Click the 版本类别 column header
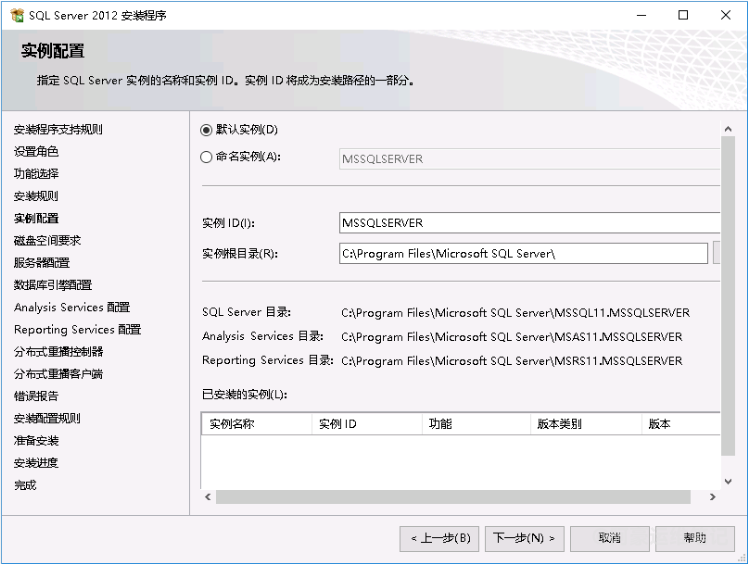Image resolution: width=748 pixels, height=564 pixels. pyautogui.click(x=585, y=424)
